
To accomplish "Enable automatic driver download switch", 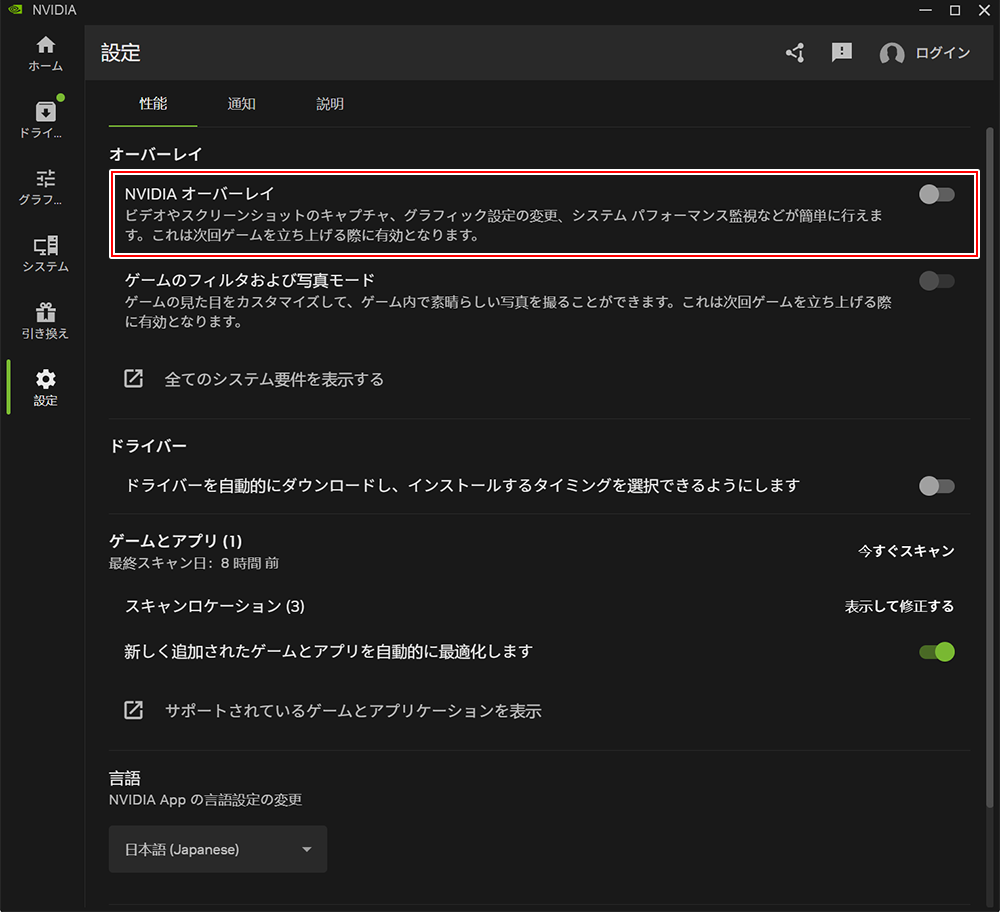I will coord(936,486).
